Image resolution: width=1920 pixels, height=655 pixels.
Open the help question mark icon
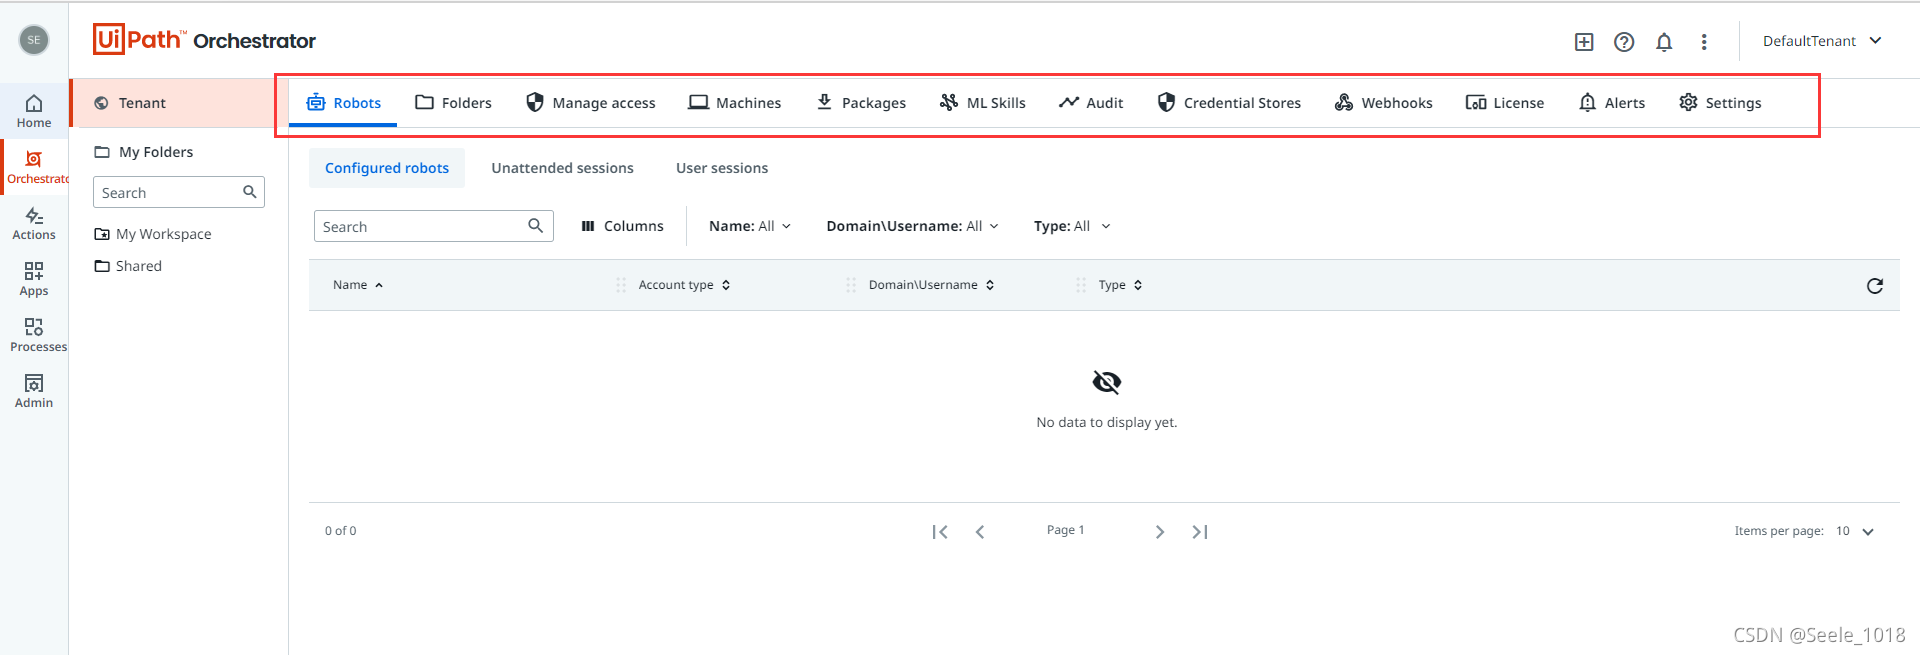click(1624, 41)
